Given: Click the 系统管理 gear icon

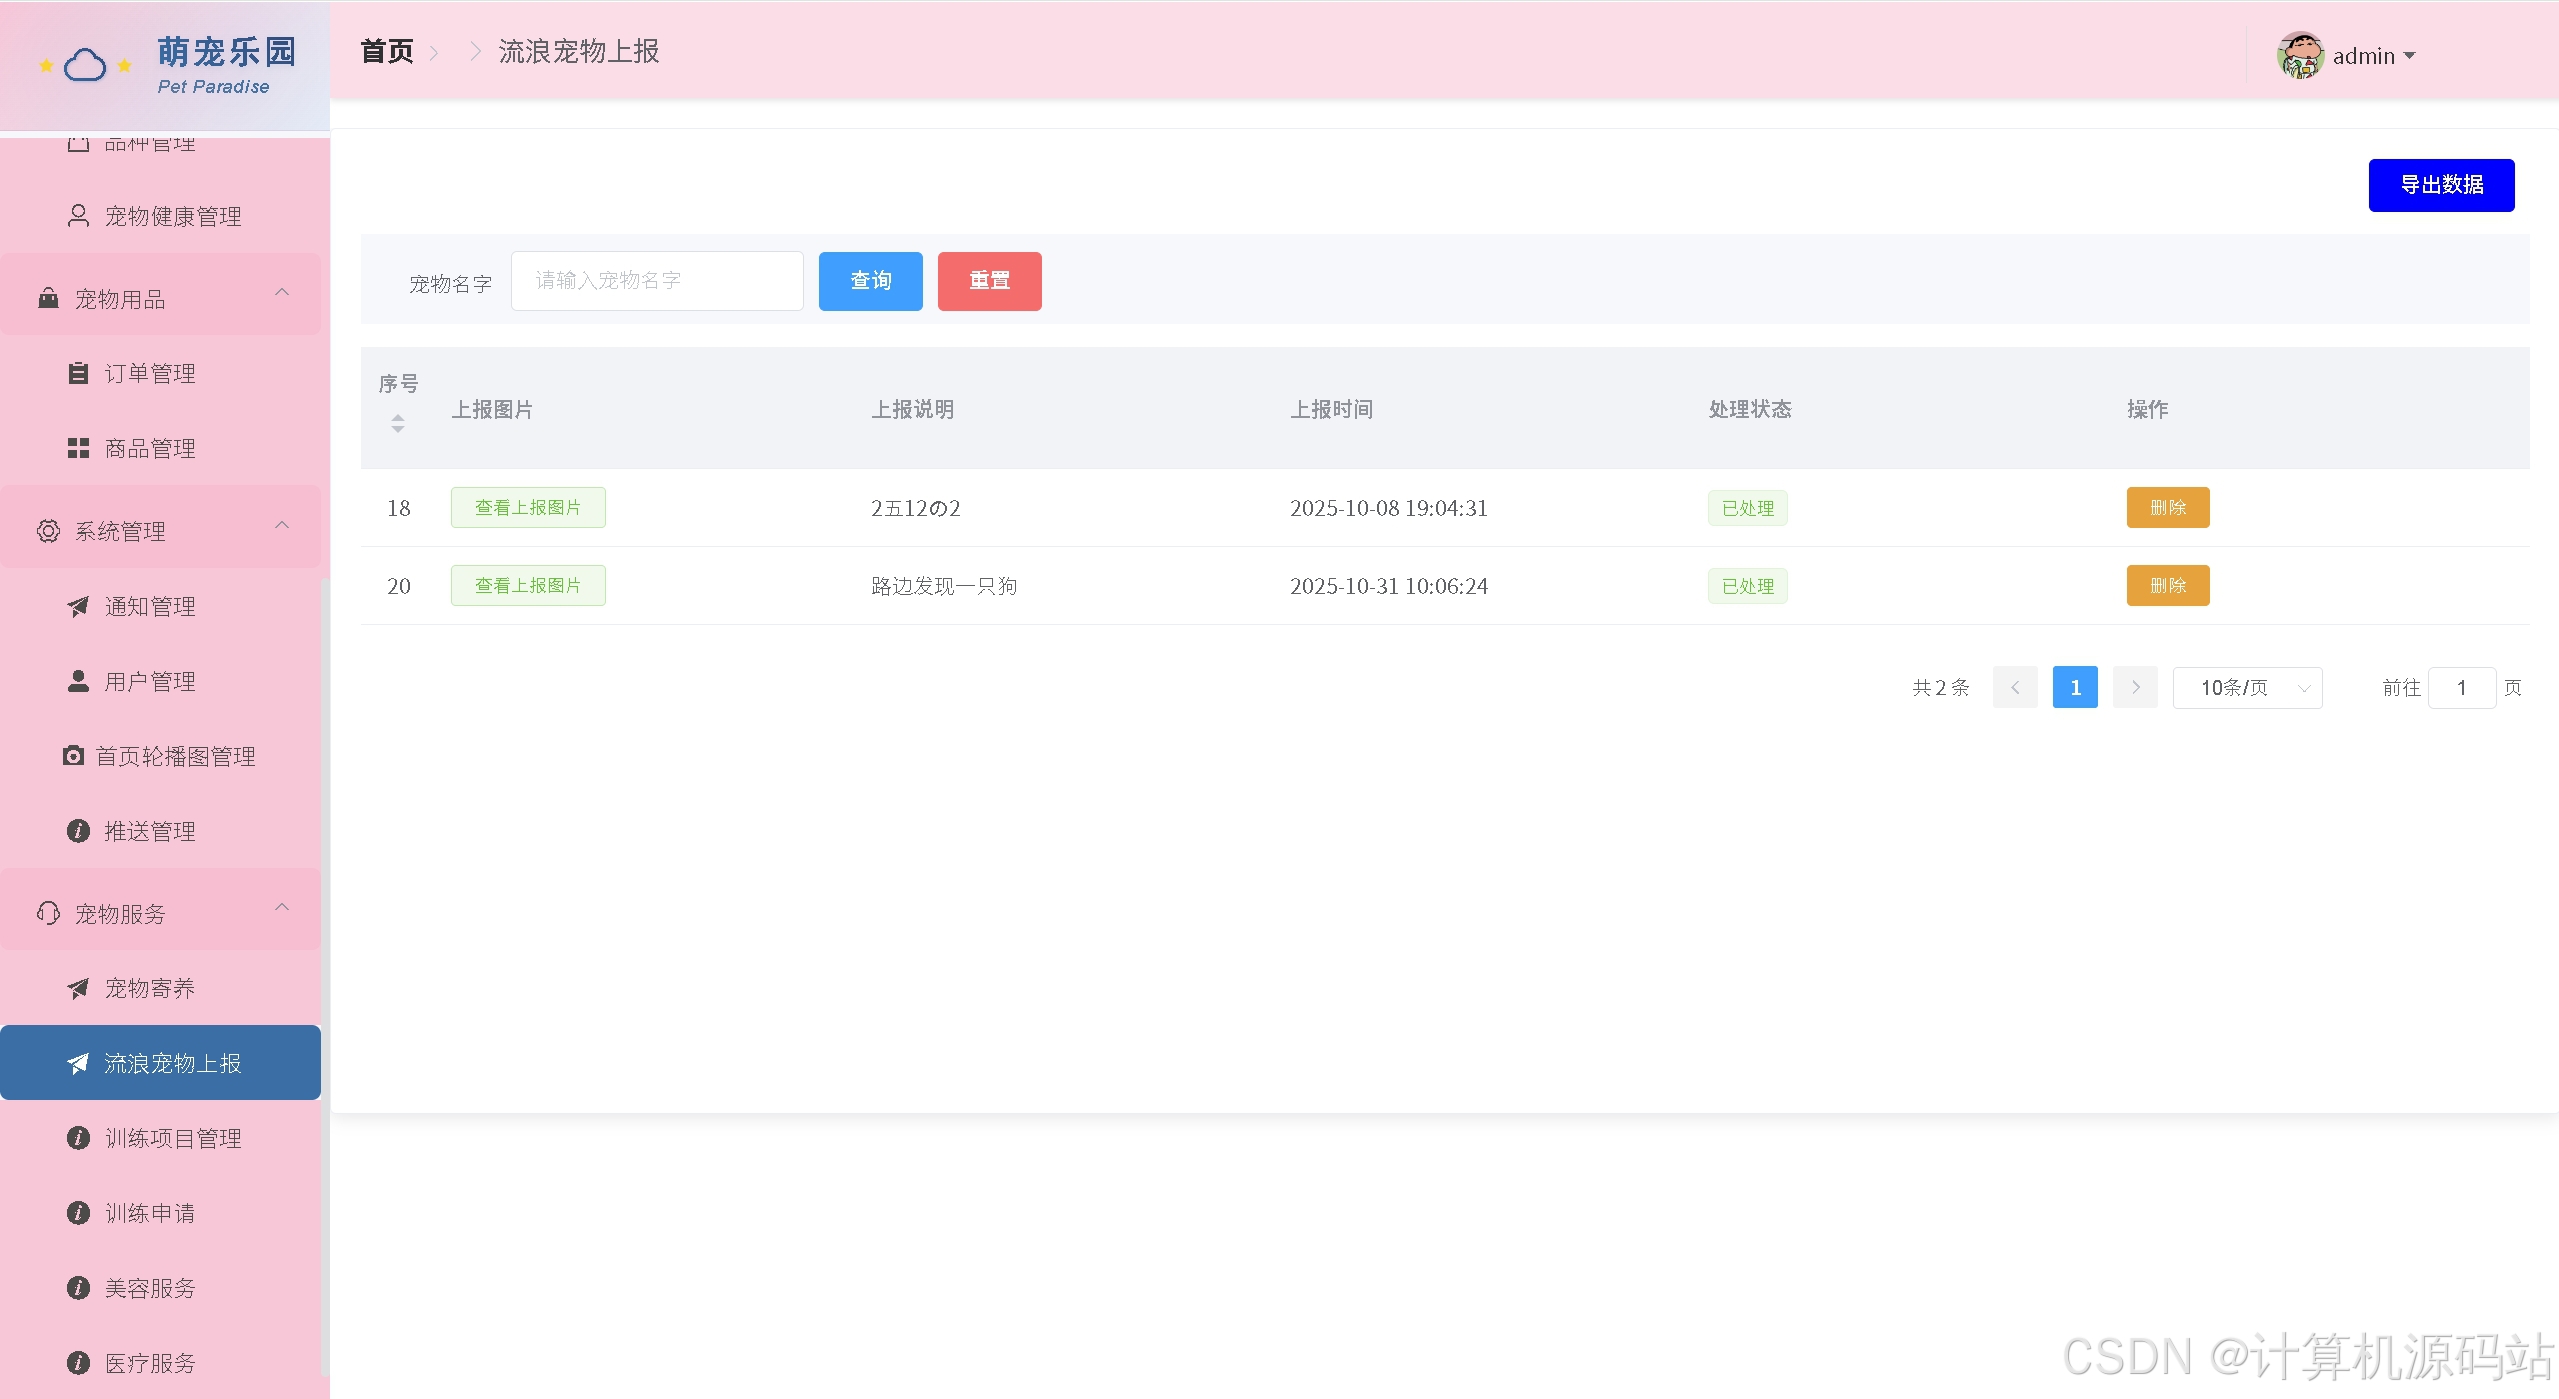Looking at the screenshot, I should pyautogui.click(x=48, y=531).
